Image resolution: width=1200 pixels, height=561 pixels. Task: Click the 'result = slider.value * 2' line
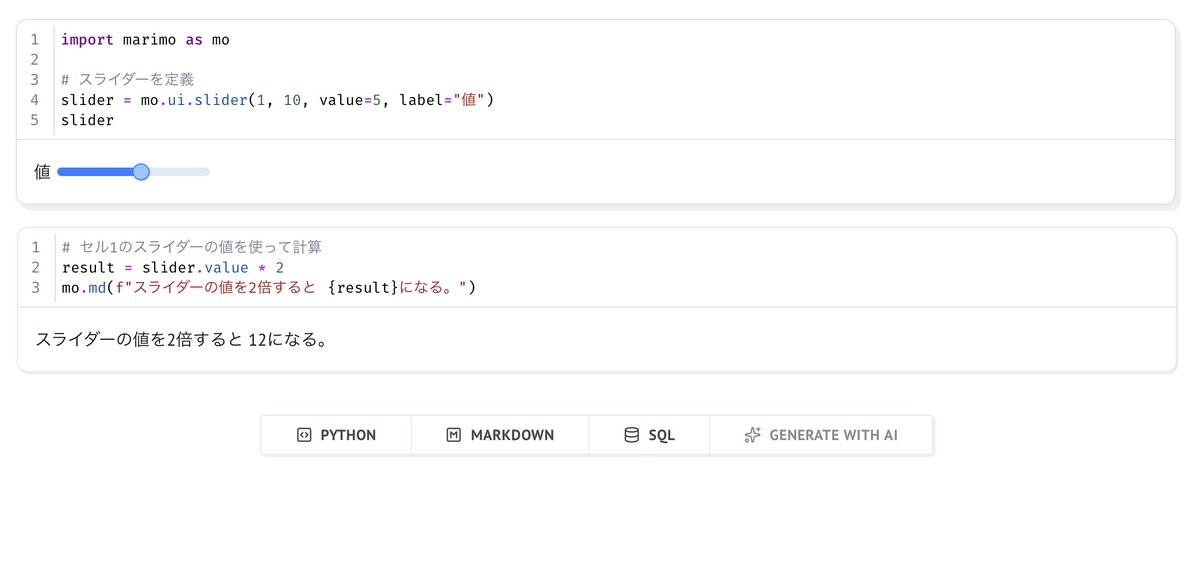tap(173, 268)
